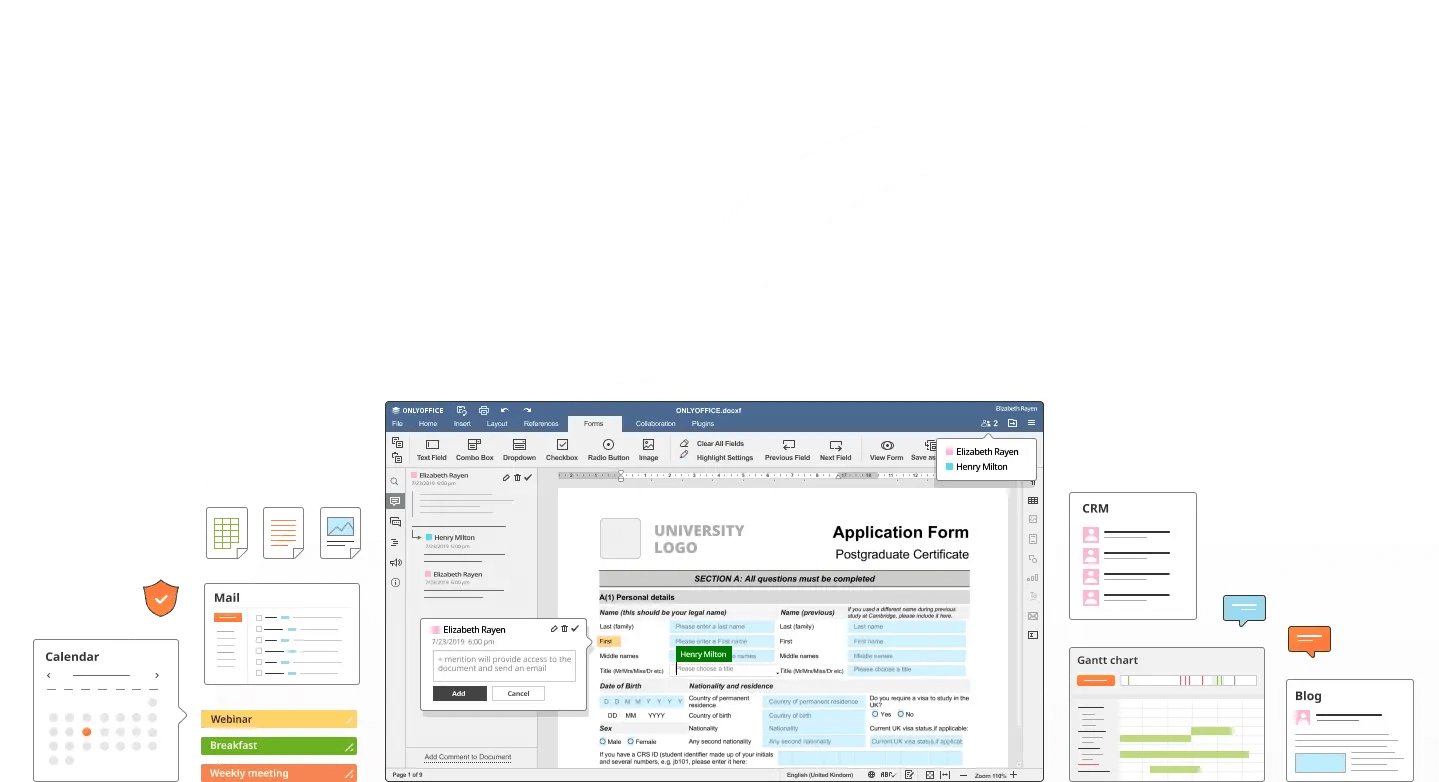Click Clear All Fields

712,443
